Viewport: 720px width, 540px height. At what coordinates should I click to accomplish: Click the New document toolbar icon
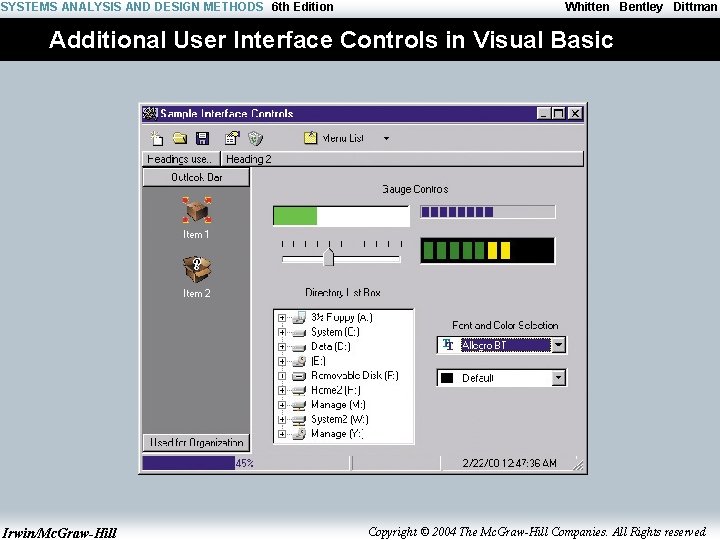point(157,138)
